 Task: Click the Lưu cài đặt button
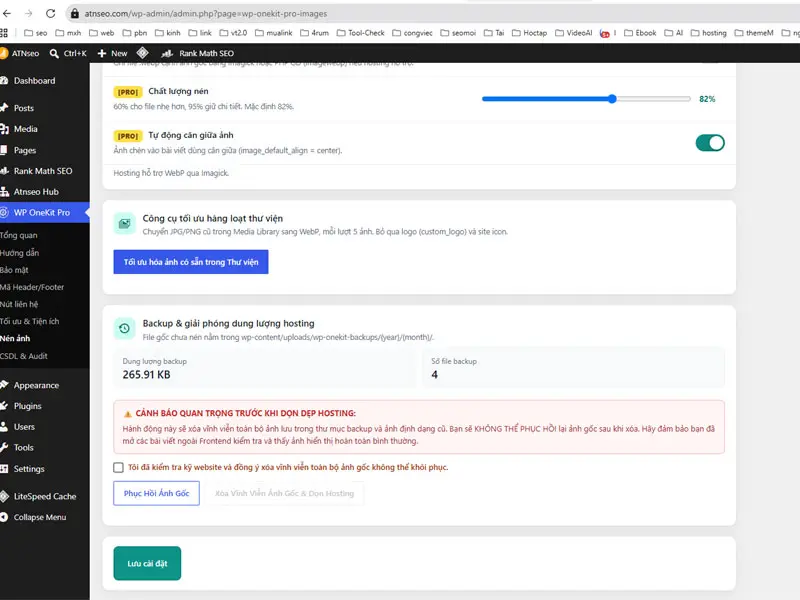coord(147,563)
